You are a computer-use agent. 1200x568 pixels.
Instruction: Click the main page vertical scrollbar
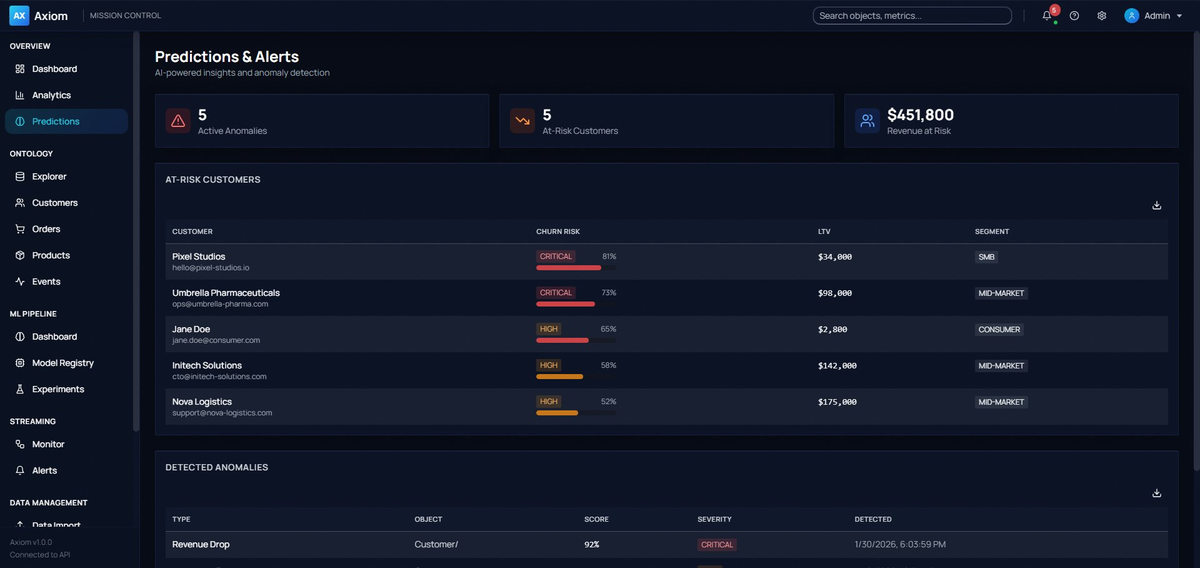pos(1196,250)
